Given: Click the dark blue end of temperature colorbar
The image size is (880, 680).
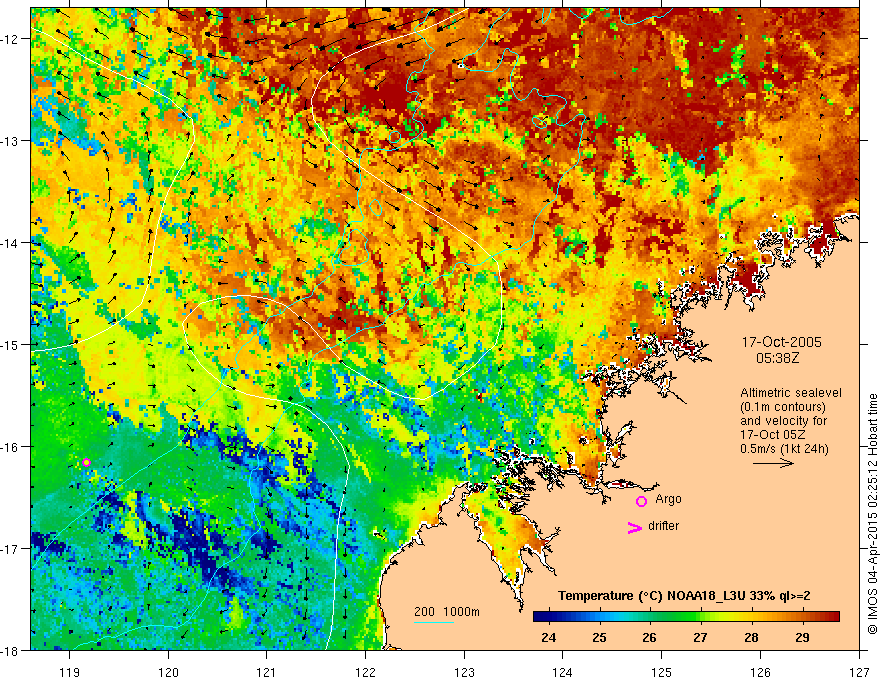Looking at the screenshot, I should [542, 616].
